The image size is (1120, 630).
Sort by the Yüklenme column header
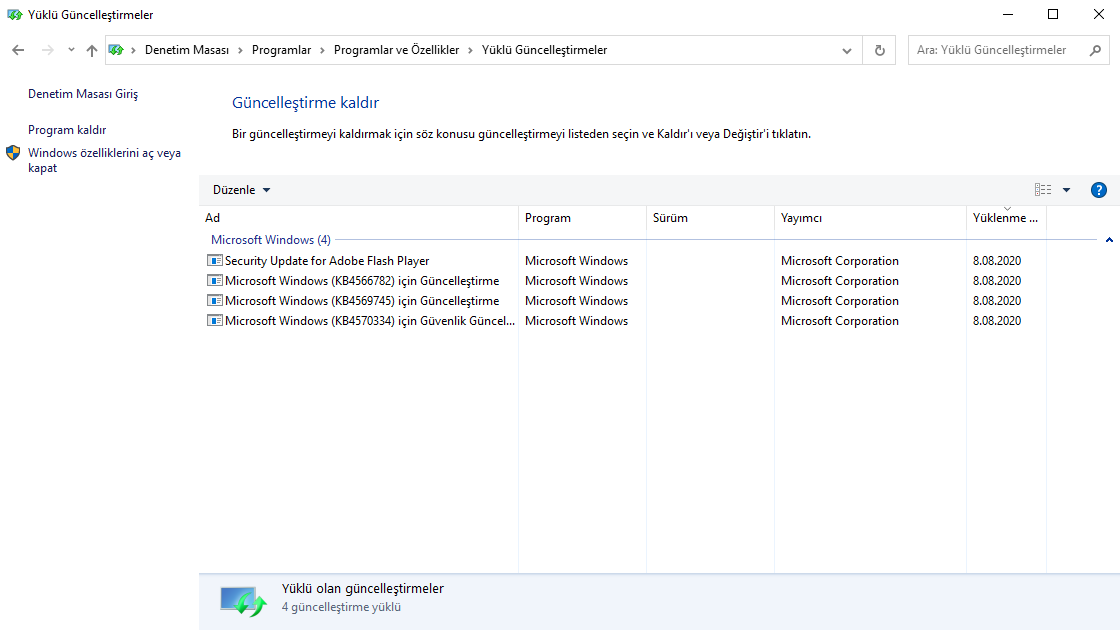pyautogui.click(x=1006, y=218)
